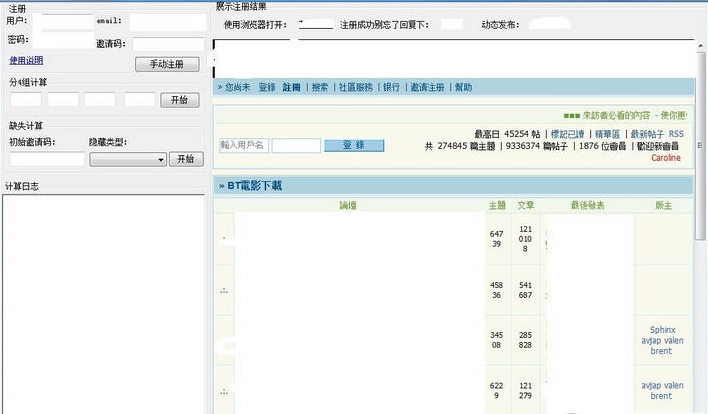Image resolution: width=708 pixels, height=414 pixels.
Task: Open the 最新帖子 latest posts link
Action: click(646, 133)
